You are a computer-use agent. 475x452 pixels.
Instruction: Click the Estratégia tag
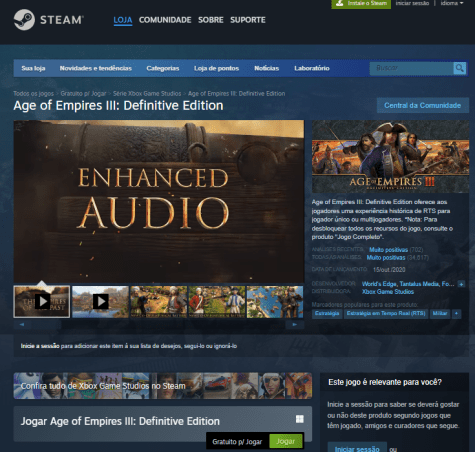click(x=327, y=314)
